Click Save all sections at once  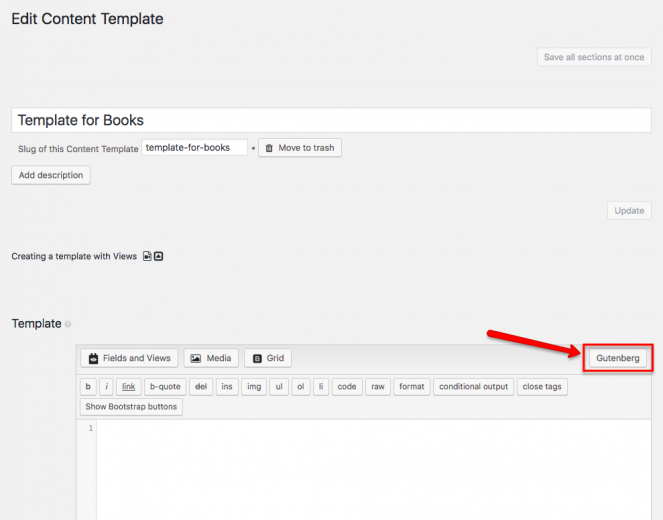click(594, 57)
